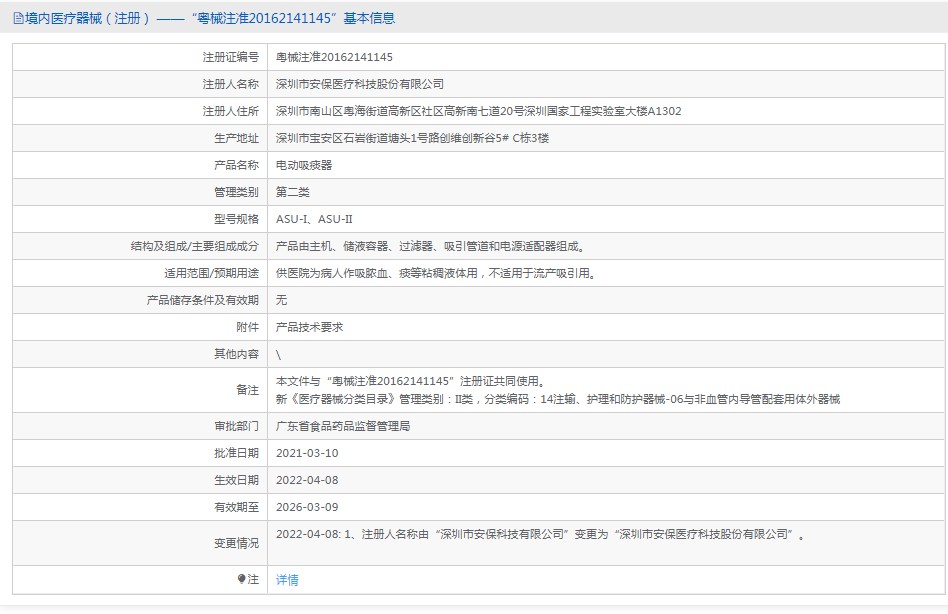Image resolution: width=948 pixels, height=614 pixels.
Task: Click the 注册证编号 label cell
Action: [140, 57]
